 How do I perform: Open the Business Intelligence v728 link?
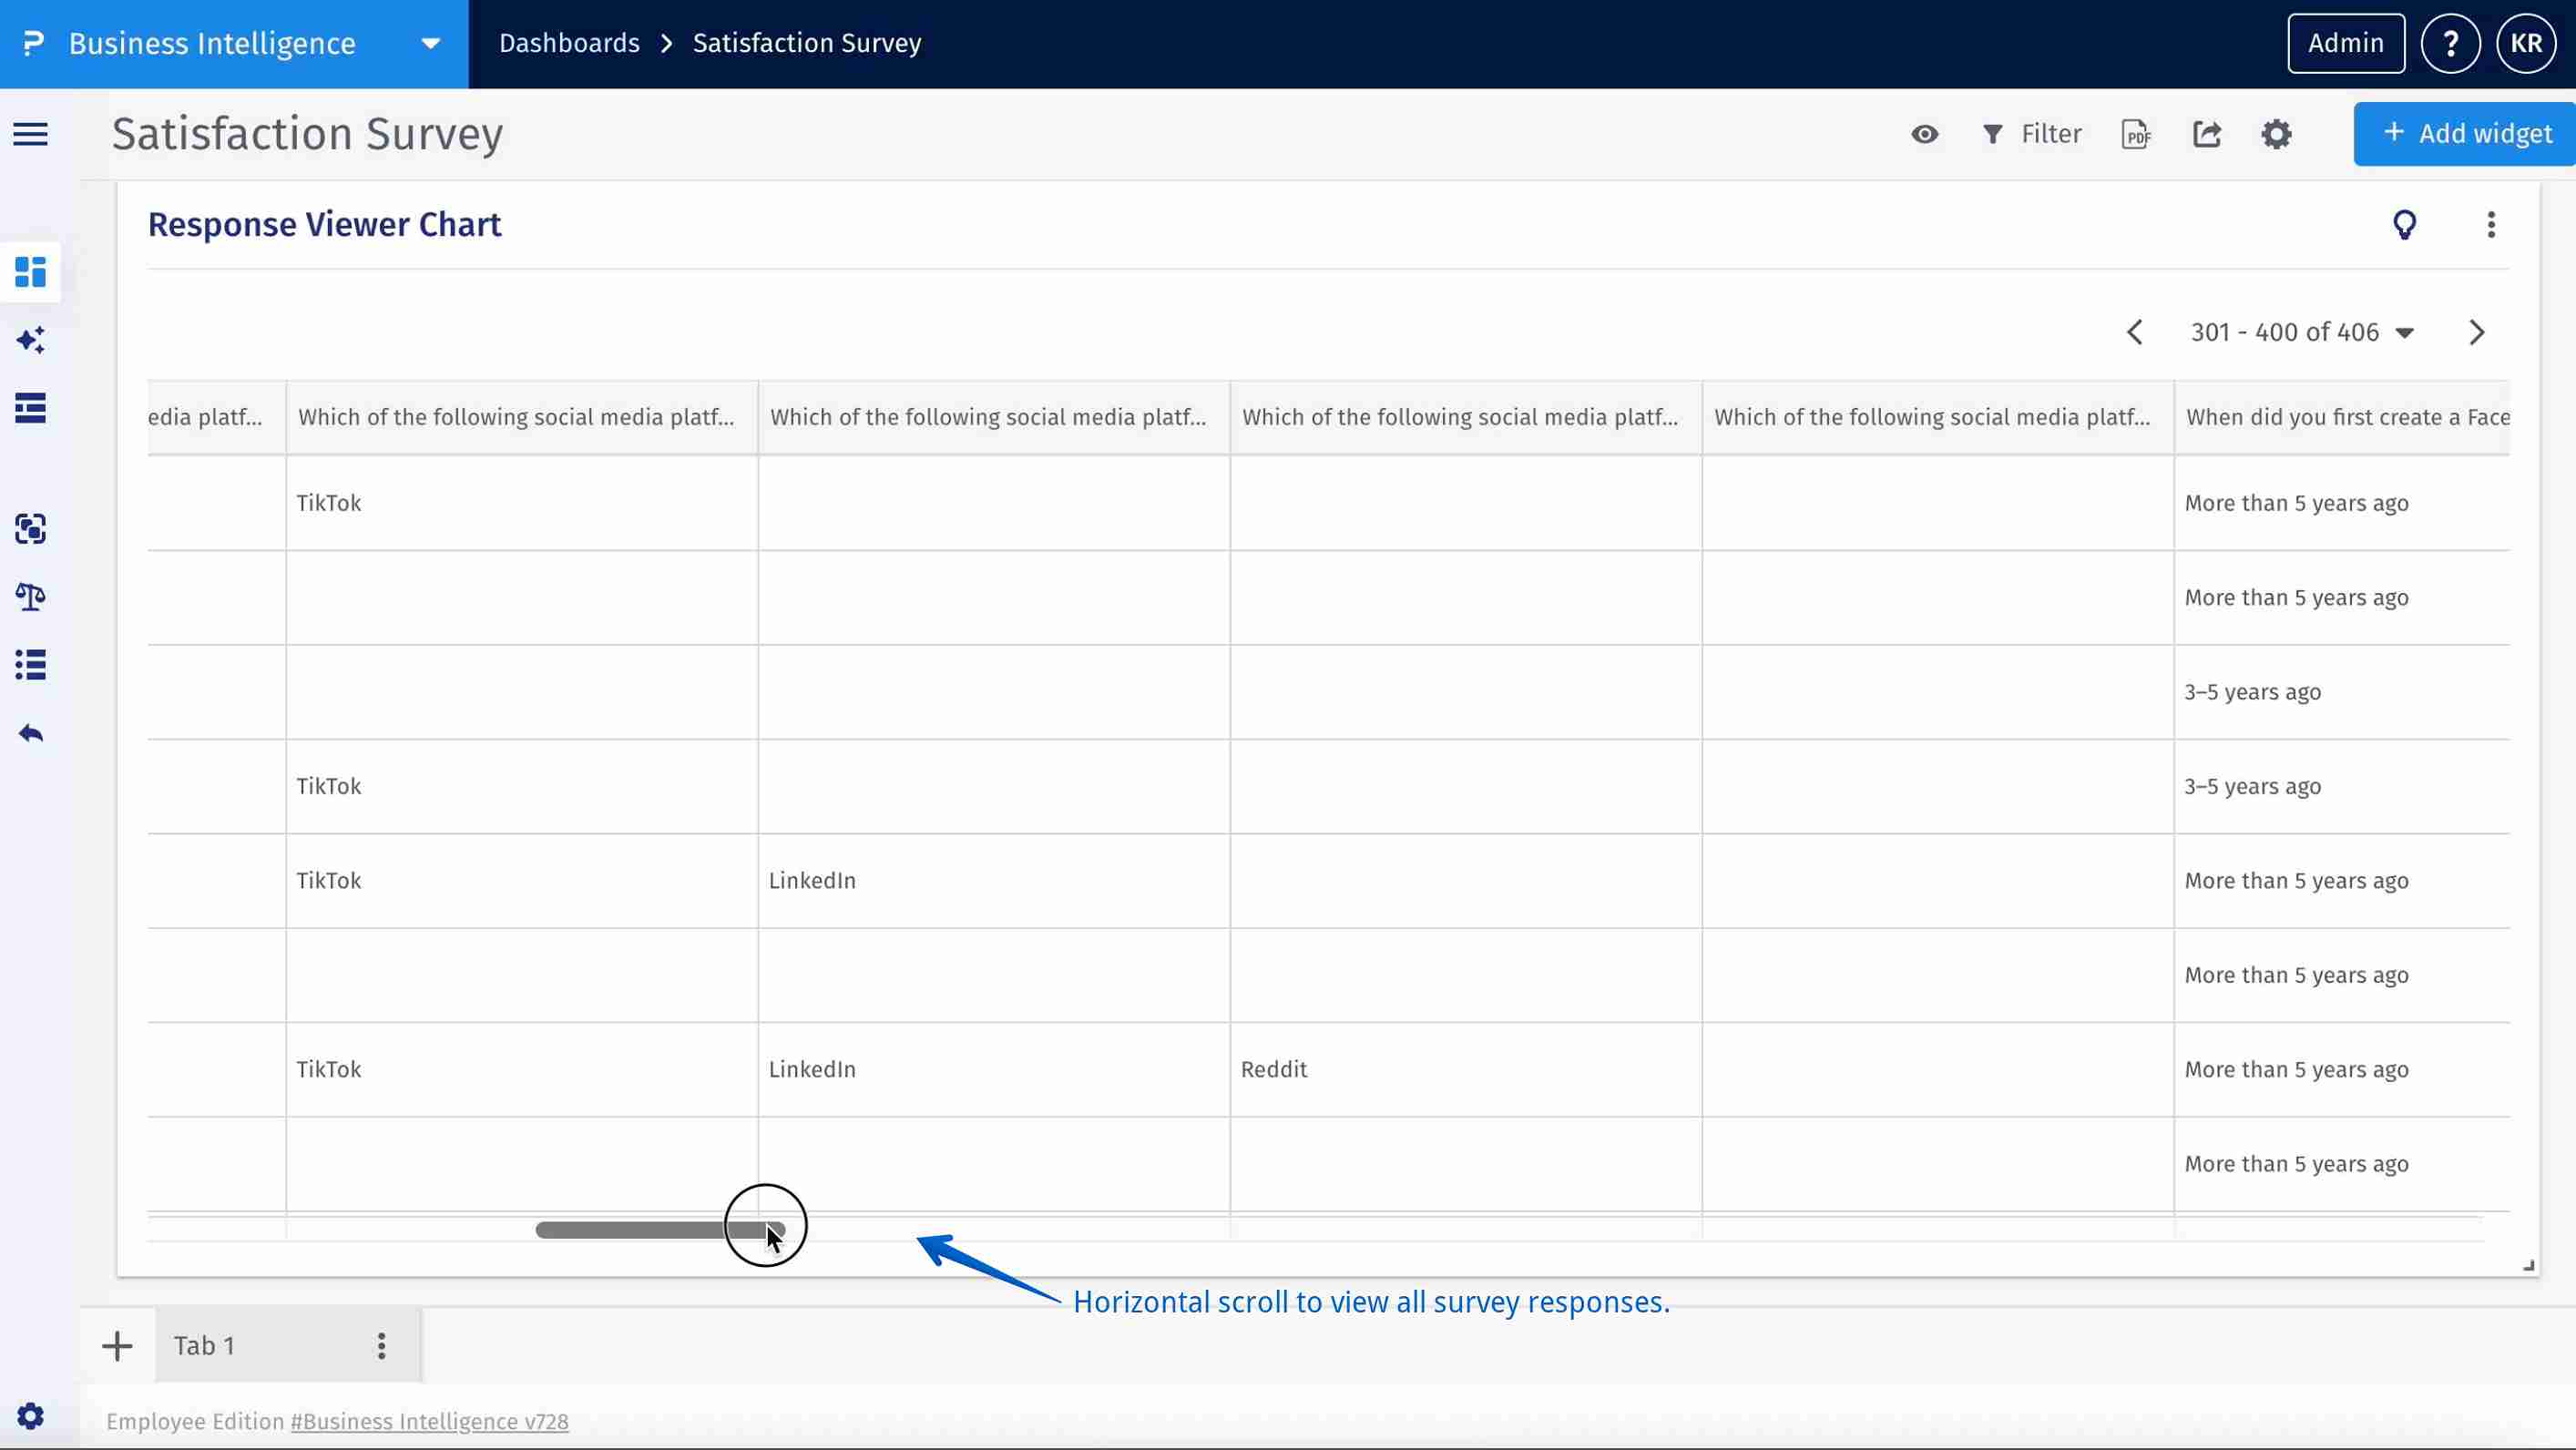[429, 1421]
